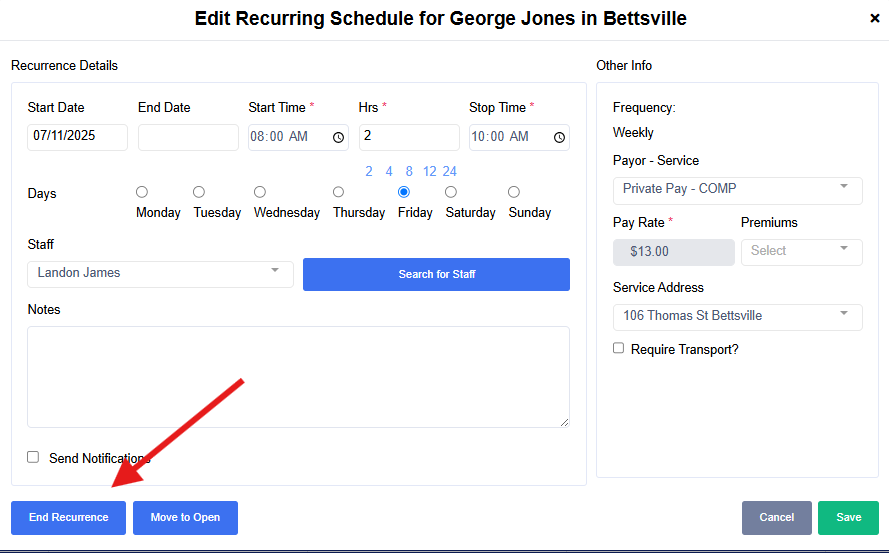Pick the 12 hours shortcut link

429,171
